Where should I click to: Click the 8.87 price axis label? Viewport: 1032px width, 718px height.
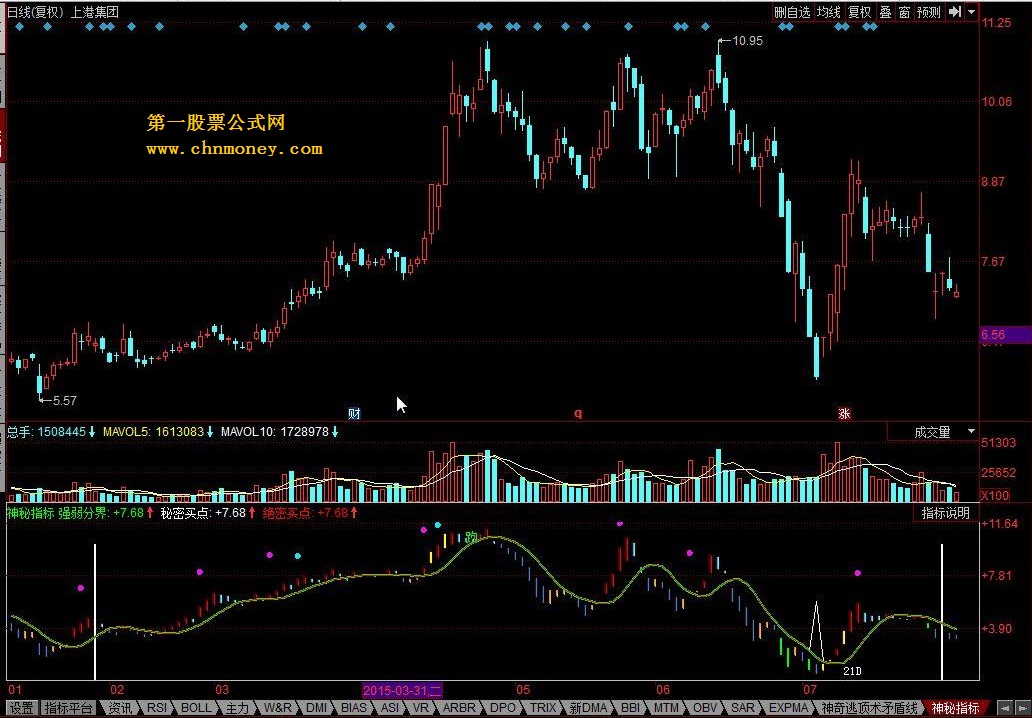point(993,182)
